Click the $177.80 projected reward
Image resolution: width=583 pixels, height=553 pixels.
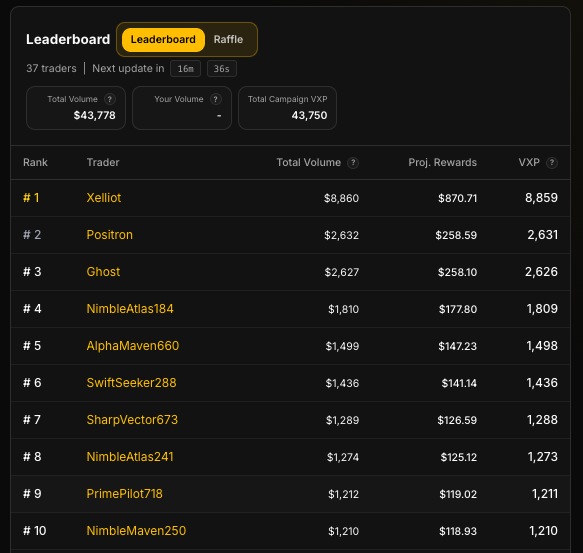458,309
